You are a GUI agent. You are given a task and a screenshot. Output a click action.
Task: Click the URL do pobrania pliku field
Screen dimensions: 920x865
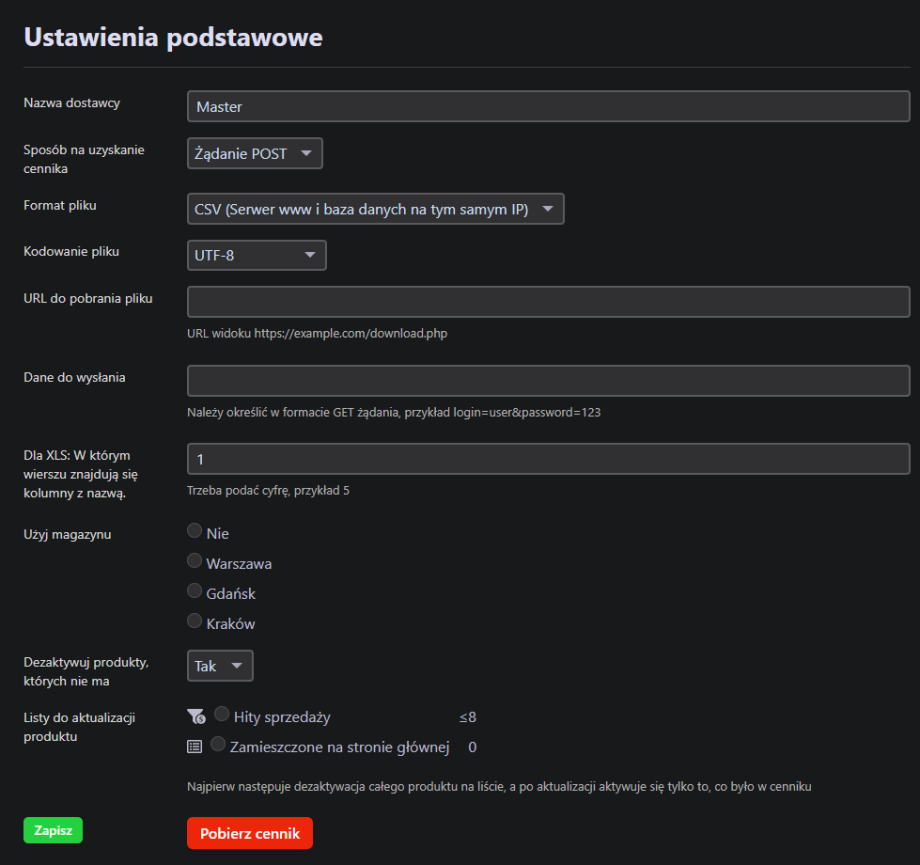548,302
